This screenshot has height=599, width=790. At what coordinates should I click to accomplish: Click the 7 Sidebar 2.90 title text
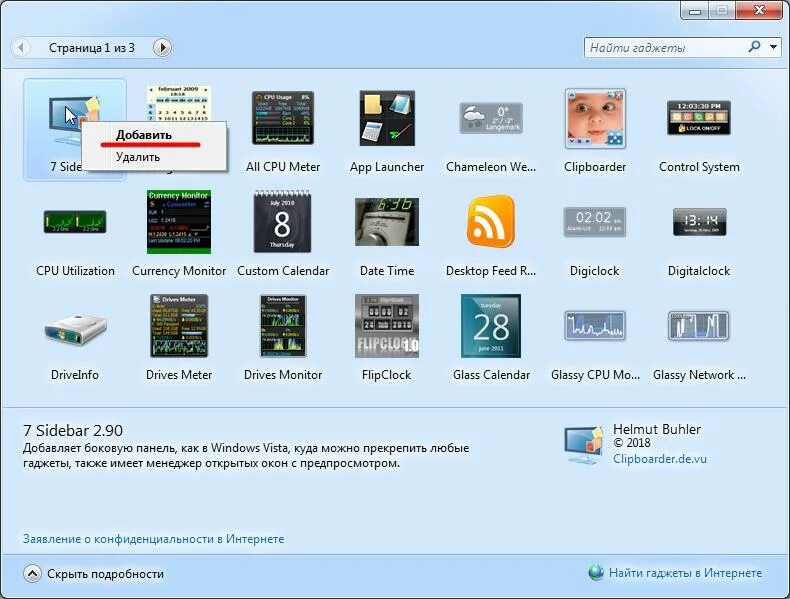point(73,431)
